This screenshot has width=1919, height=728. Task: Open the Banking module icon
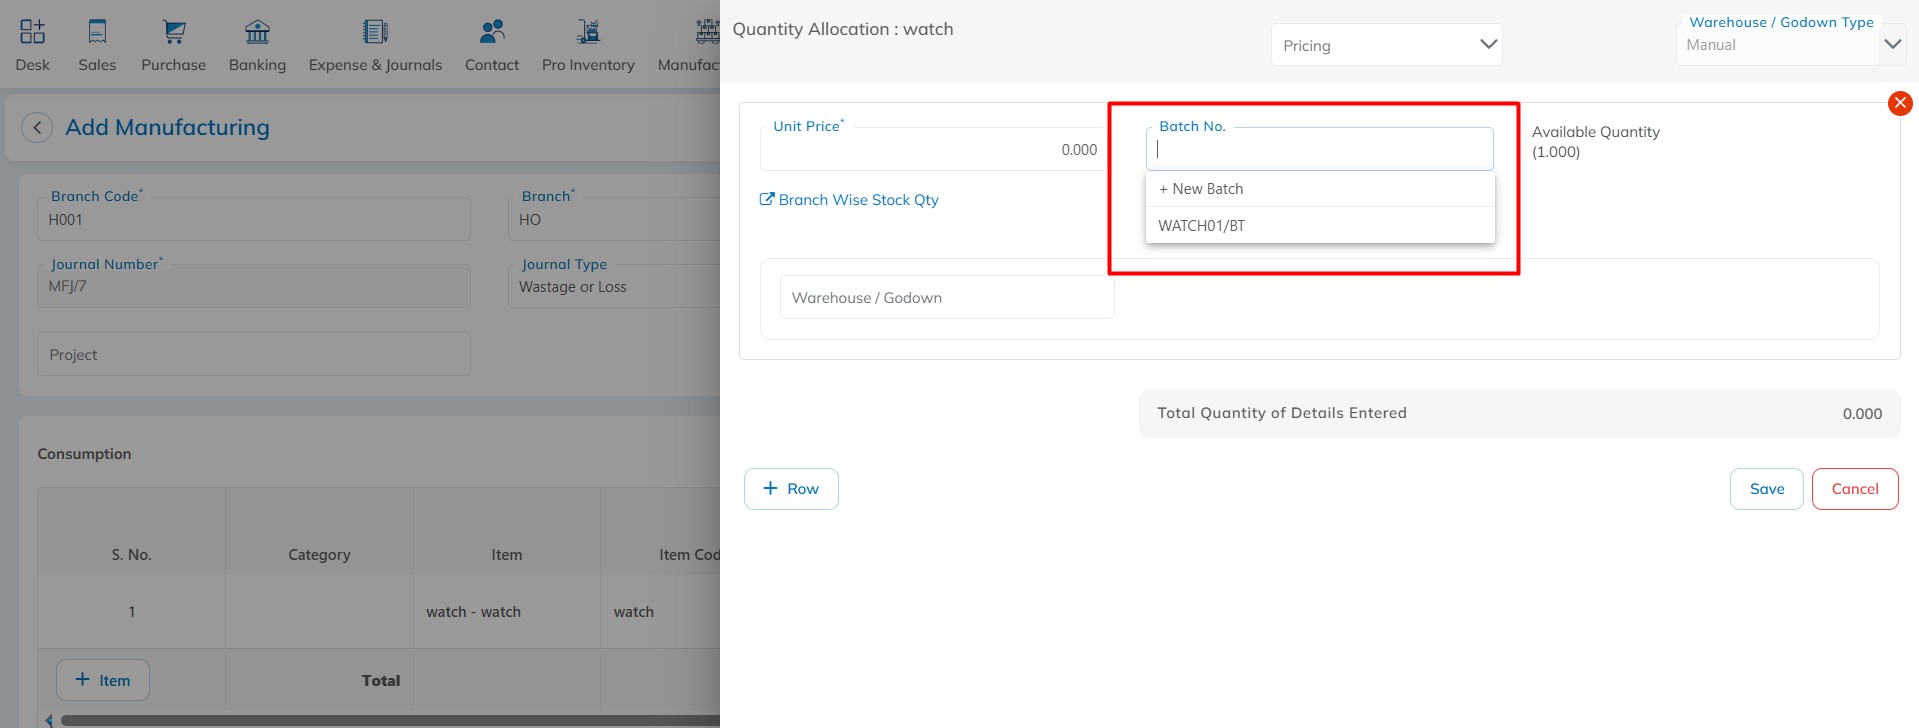[257, 32]
